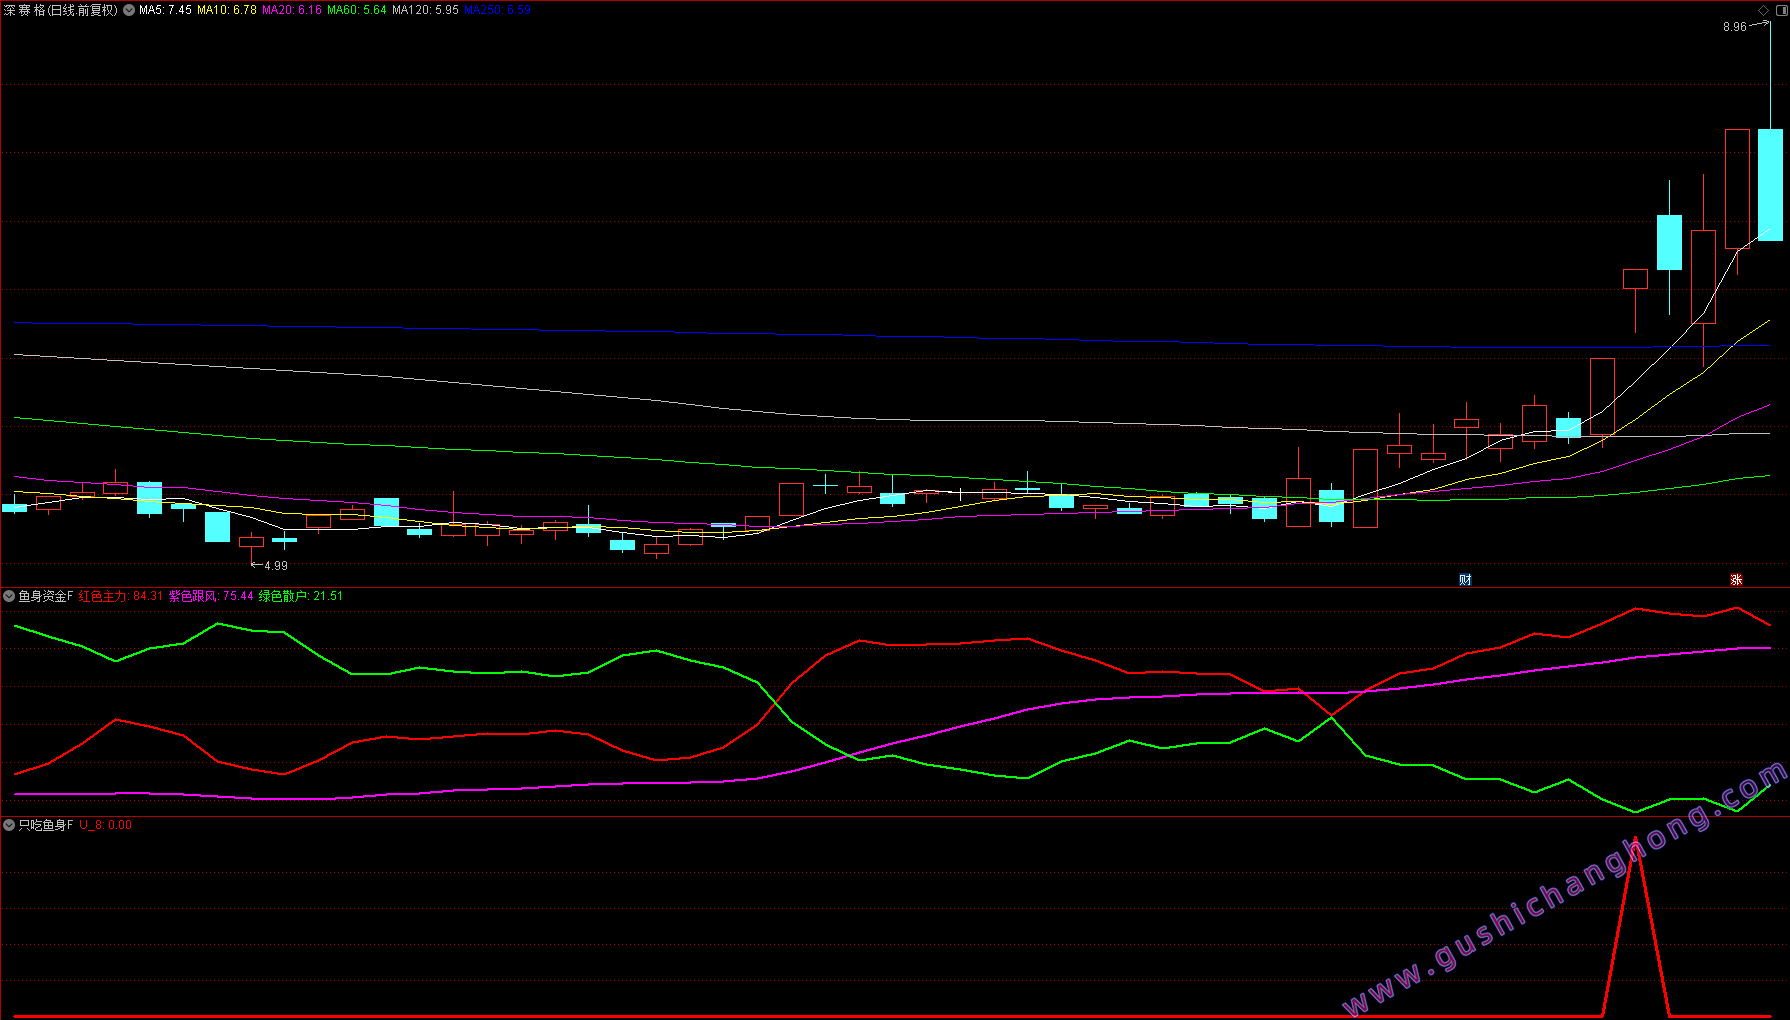
Task: Click the diamond icon at top right
Action: (1763, 10)
